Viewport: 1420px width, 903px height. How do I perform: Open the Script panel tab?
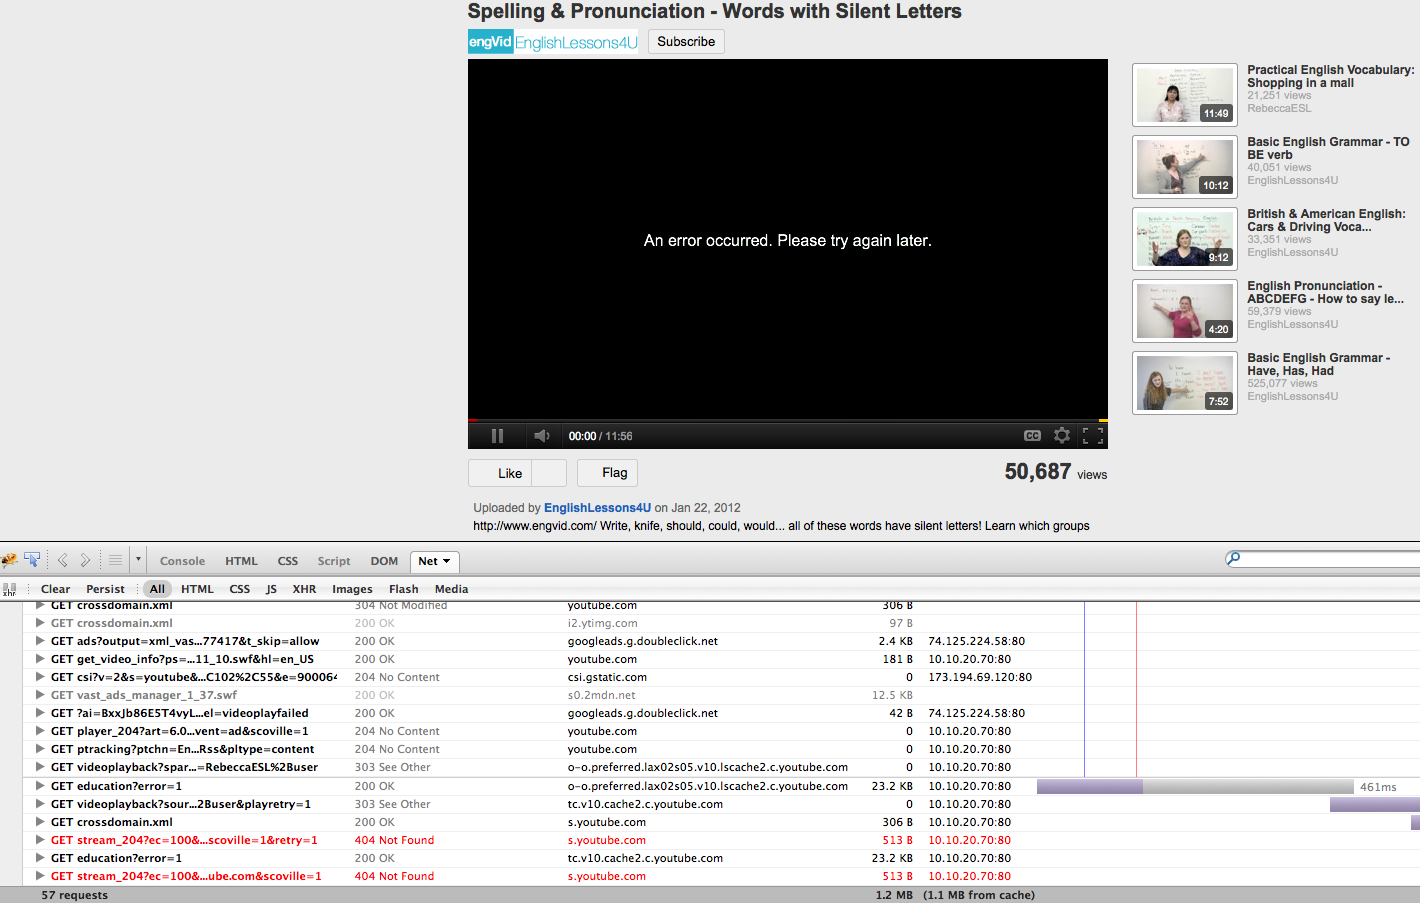[334, 561]
